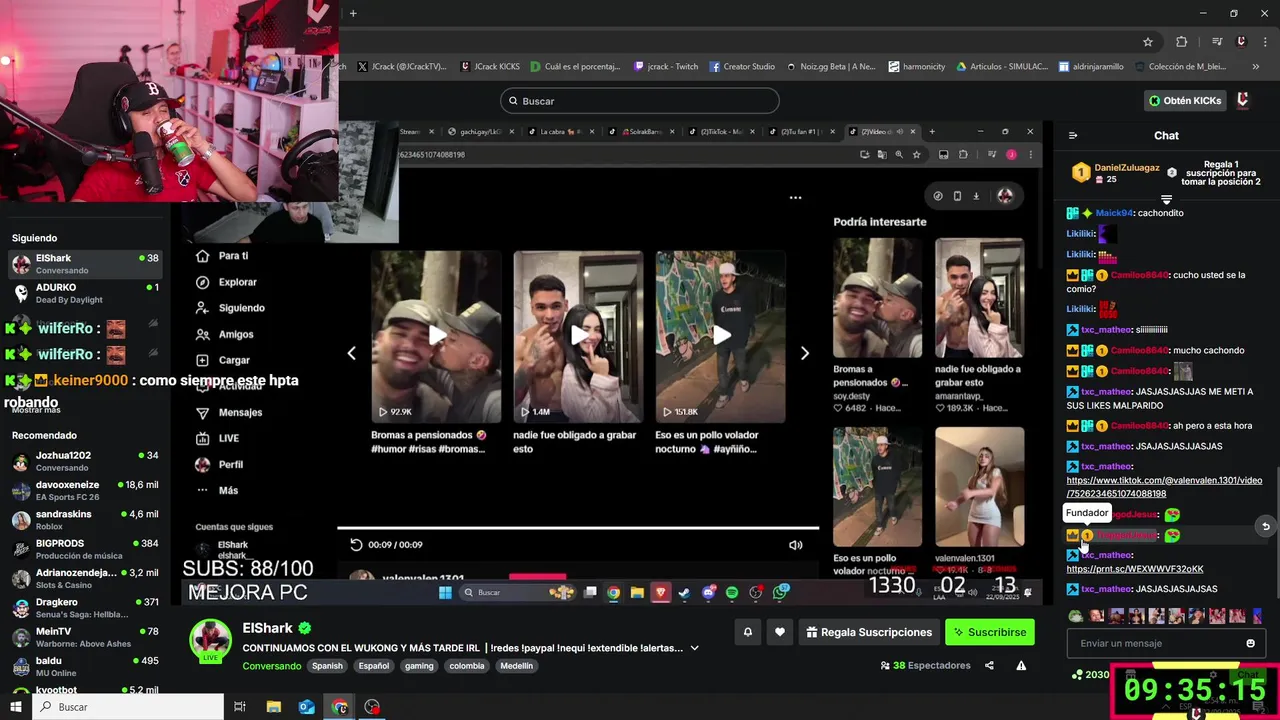Click TikTok 'Para ti' menu item
This screenshot has width=1280, height=720.
point(222,256)
